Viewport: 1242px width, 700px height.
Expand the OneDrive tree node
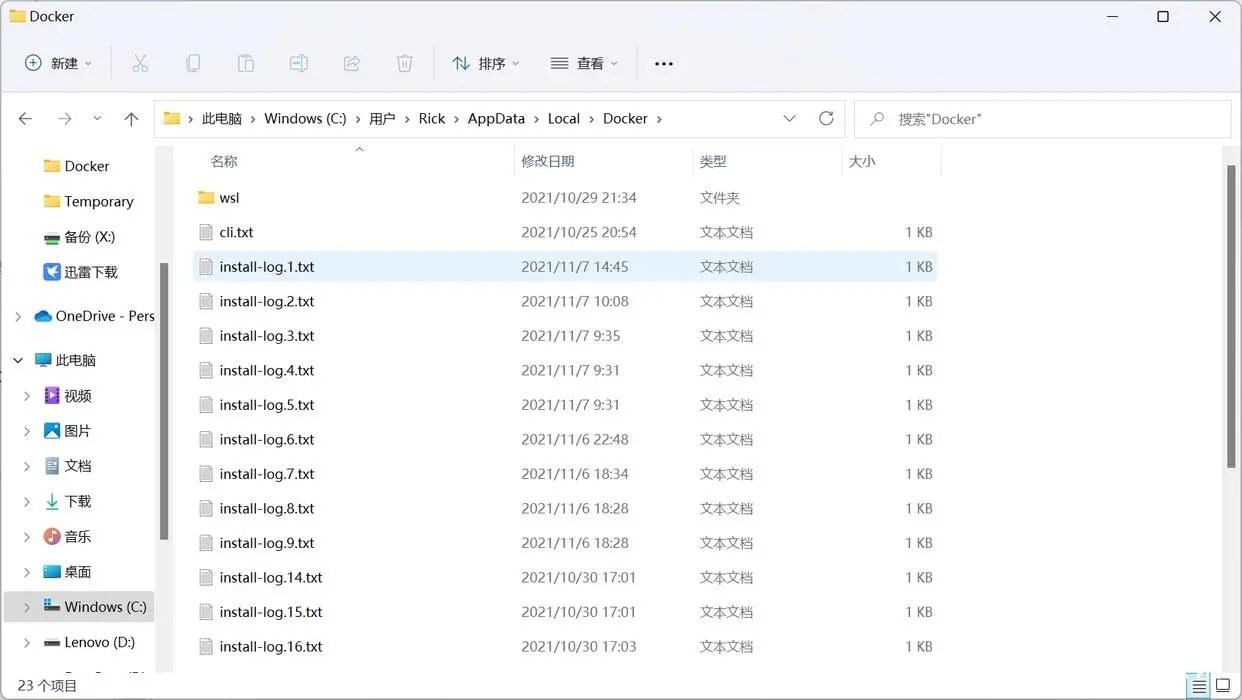click(18, 316)
